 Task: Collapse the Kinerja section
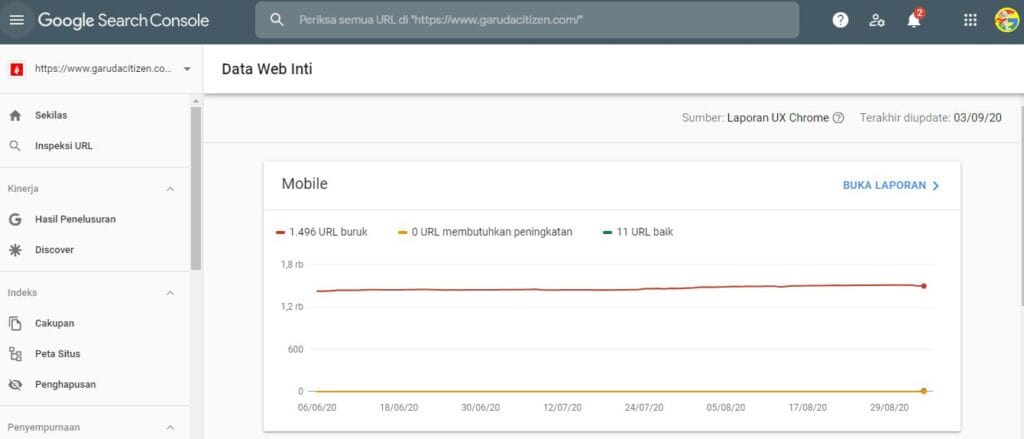pos(170,189)
